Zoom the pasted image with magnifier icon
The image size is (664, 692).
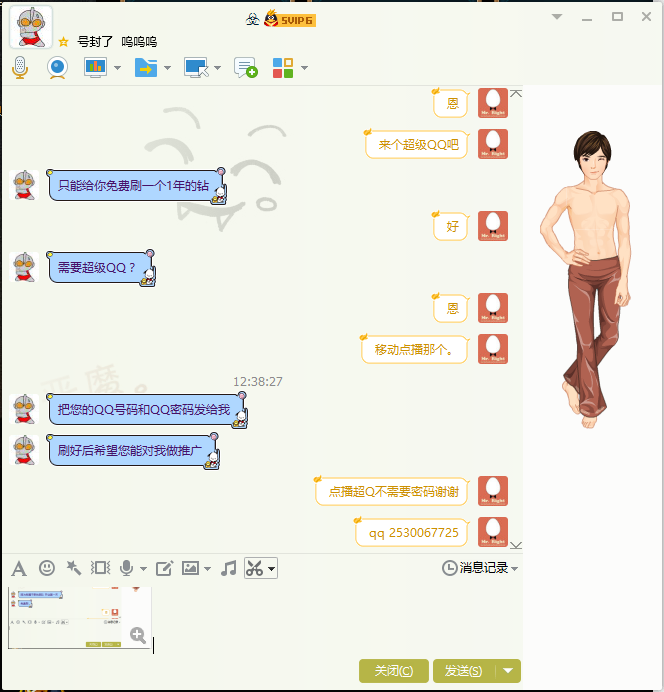tap(138, 636)
